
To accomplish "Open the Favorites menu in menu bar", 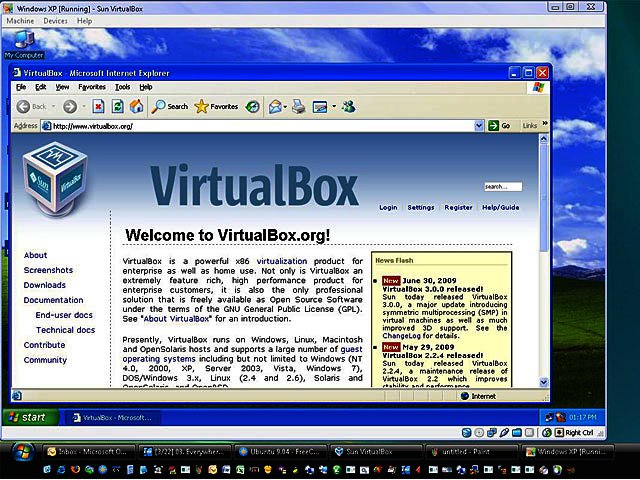I will click(x=91, y=87).
